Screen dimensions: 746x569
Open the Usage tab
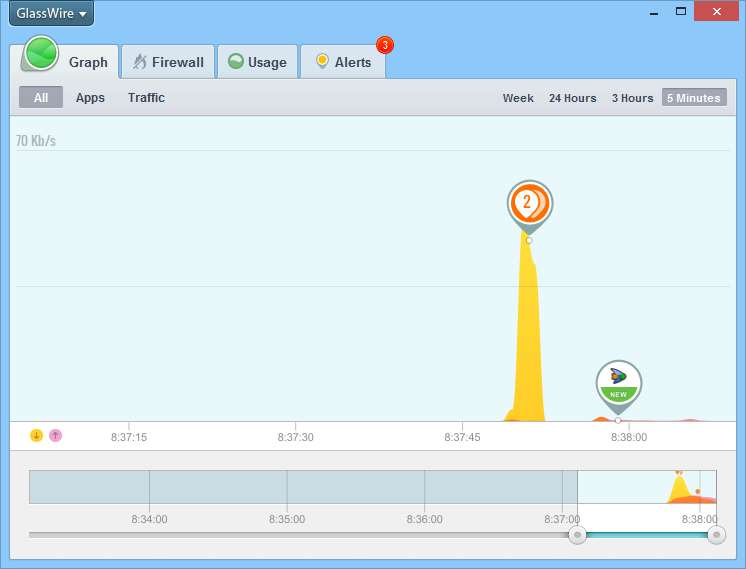pyautogui.click(x=257, y=62)
